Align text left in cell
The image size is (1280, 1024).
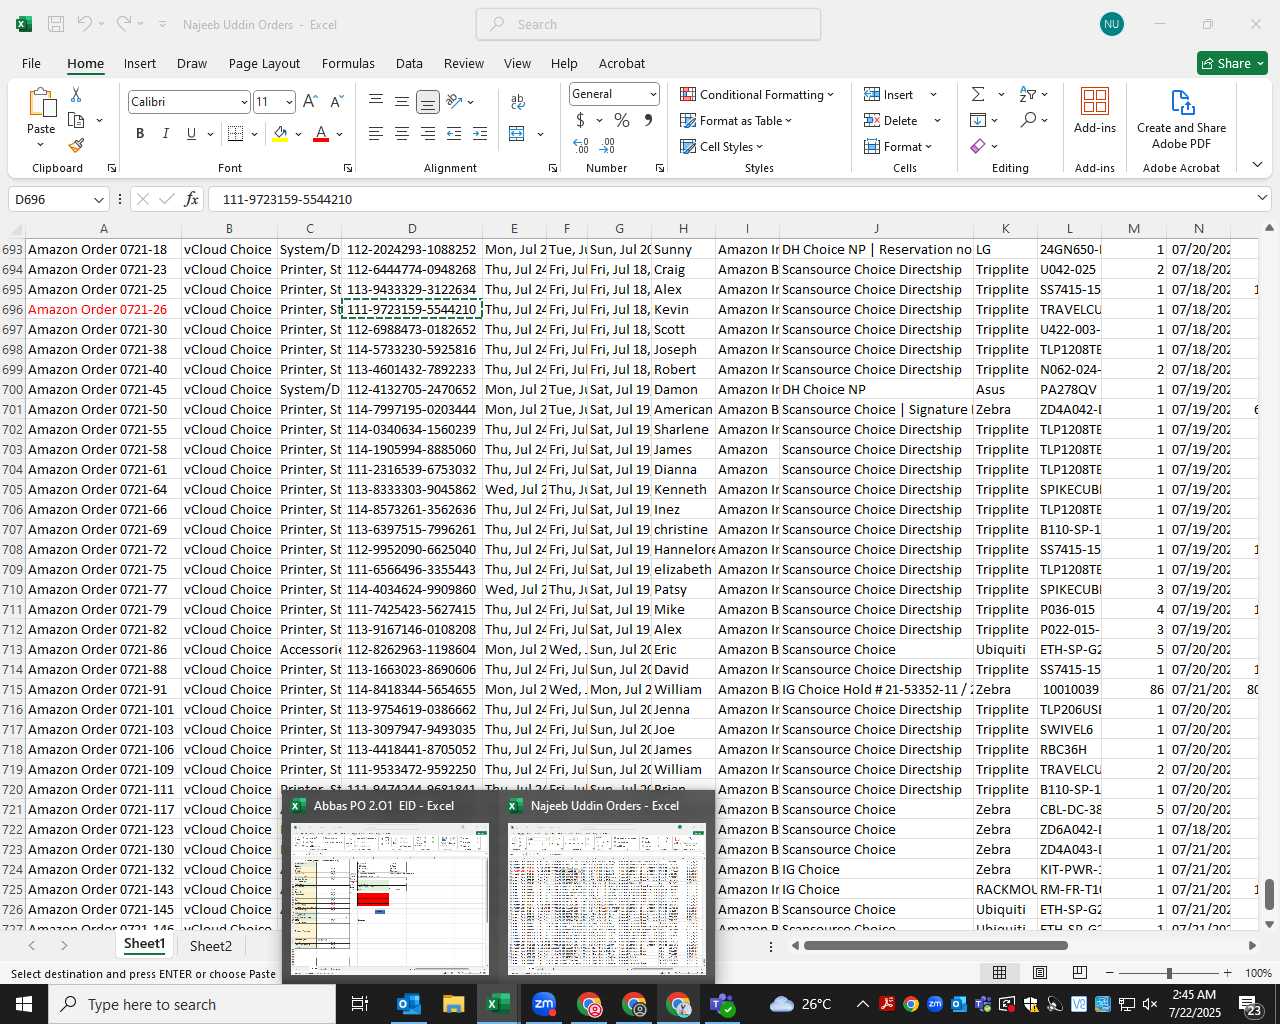(x=376, y=133)
